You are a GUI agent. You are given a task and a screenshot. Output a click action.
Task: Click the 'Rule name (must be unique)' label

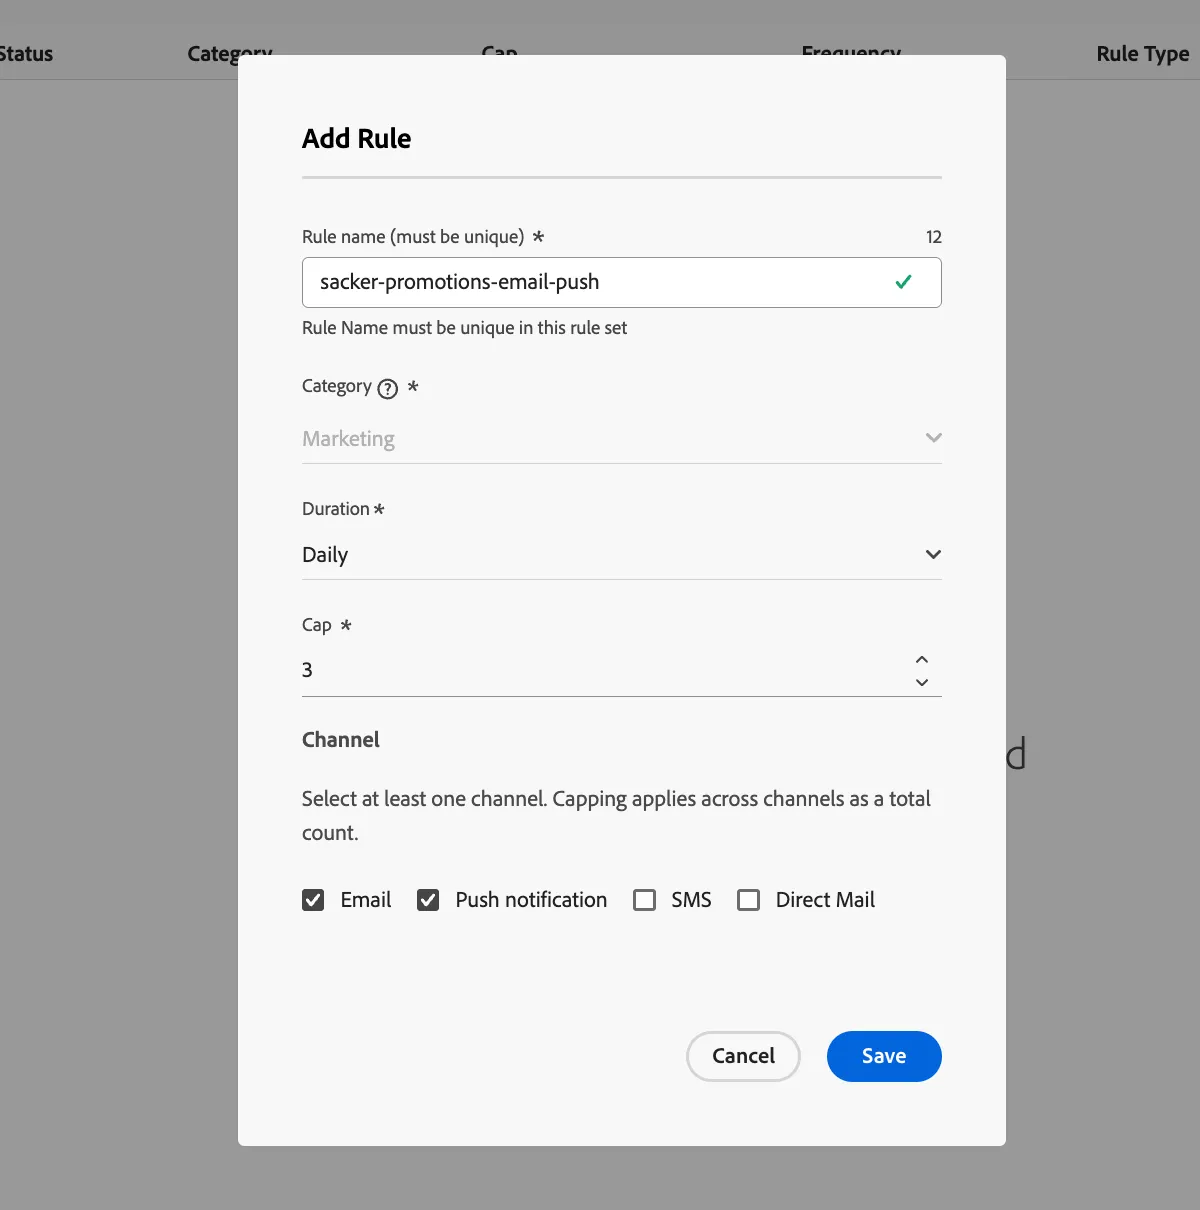pos(413,237)
